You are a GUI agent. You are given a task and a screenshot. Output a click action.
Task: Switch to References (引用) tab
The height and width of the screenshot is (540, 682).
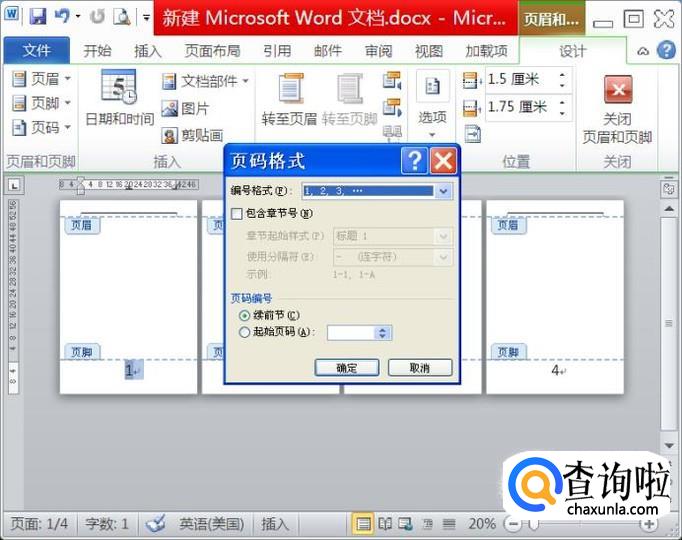click(277, 51)
